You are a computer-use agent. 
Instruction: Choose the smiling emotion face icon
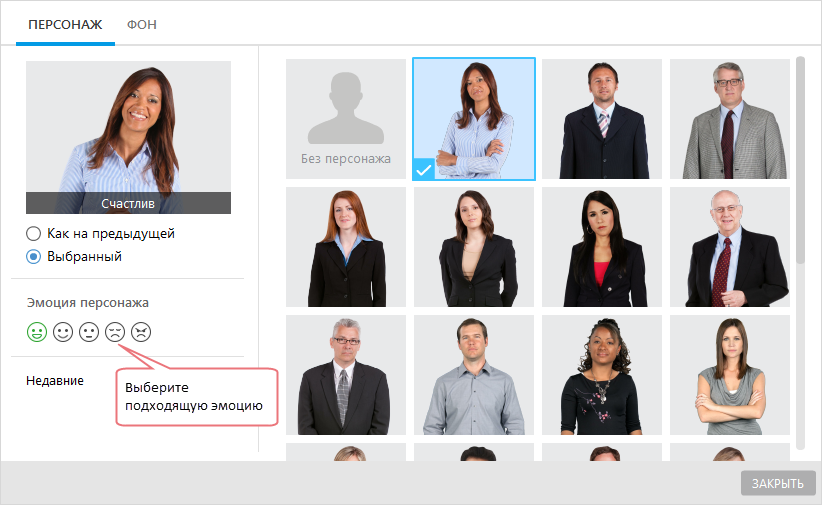pos(63,332)
